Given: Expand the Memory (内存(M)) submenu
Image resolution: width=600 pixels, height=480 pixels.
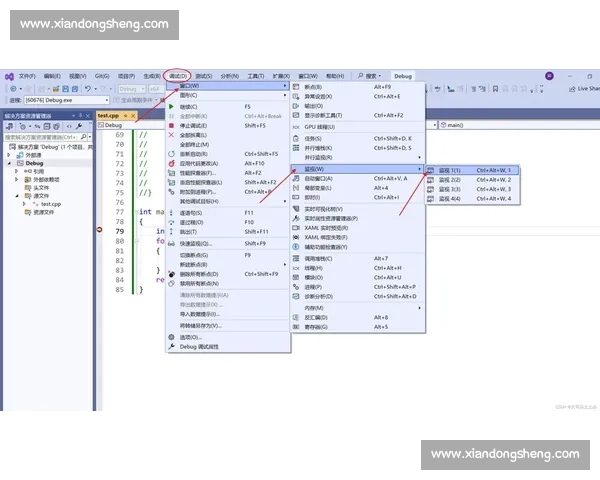Looking at the screenshot, I should point(357,308).
